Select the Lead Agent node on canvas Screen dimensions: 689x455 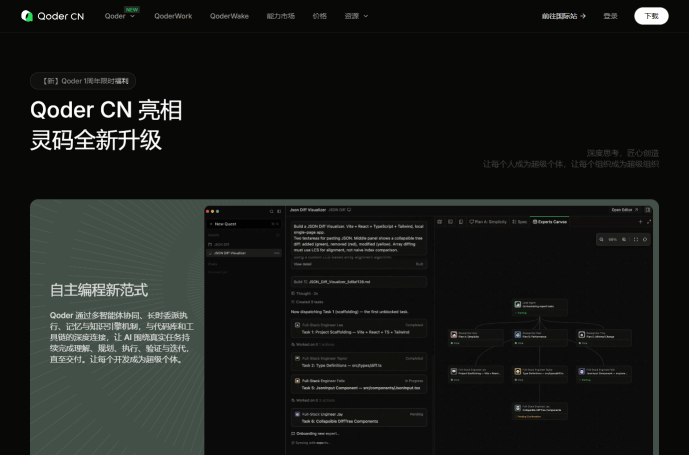(x=540, y=307)
